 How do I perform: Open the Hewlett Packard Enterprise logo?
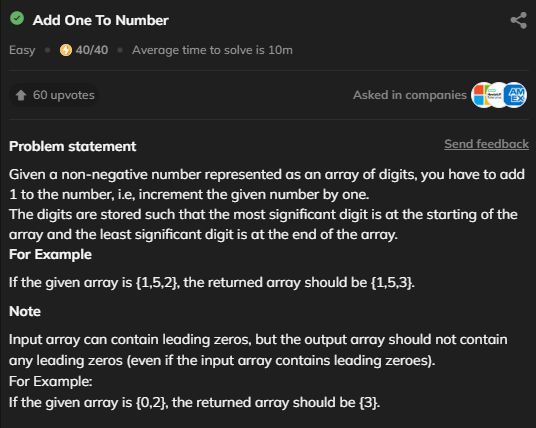(x=497, y=95)
